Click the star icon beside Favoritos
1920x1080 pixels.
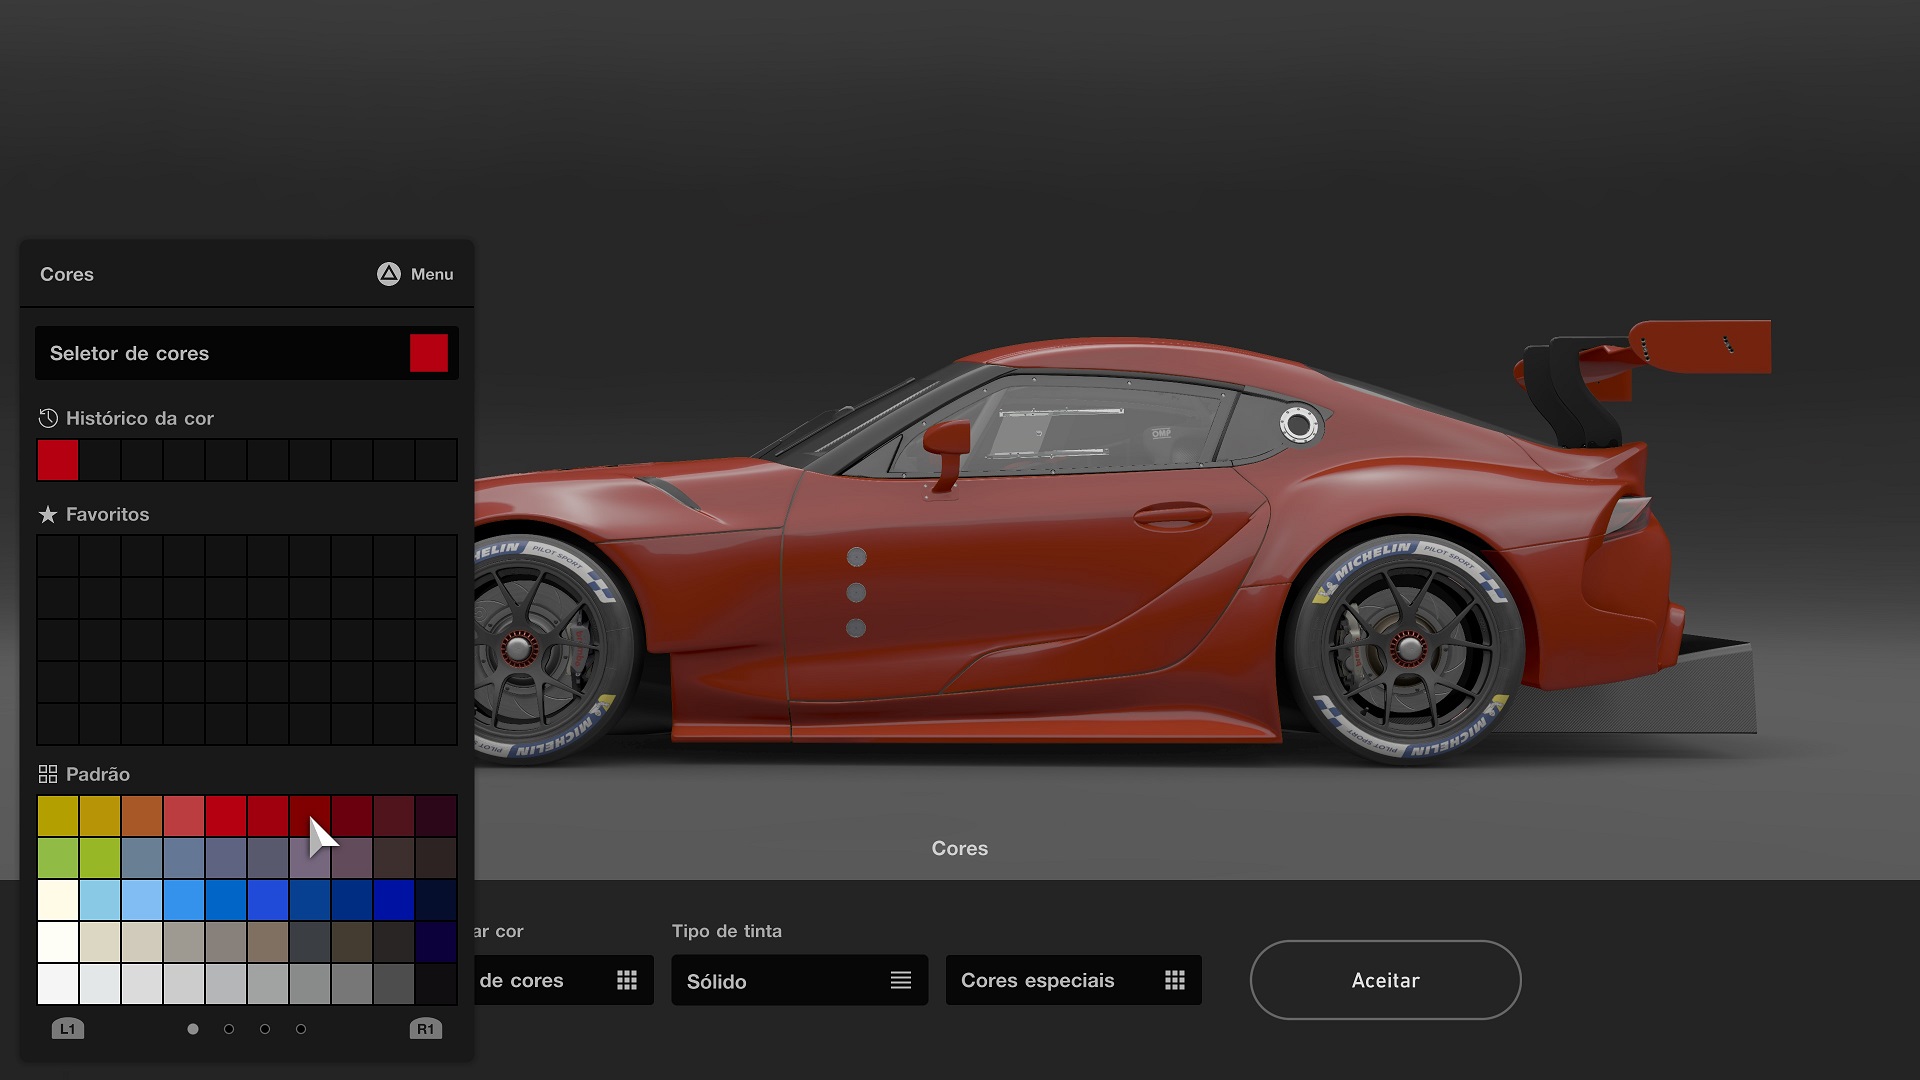coord(46,514)
